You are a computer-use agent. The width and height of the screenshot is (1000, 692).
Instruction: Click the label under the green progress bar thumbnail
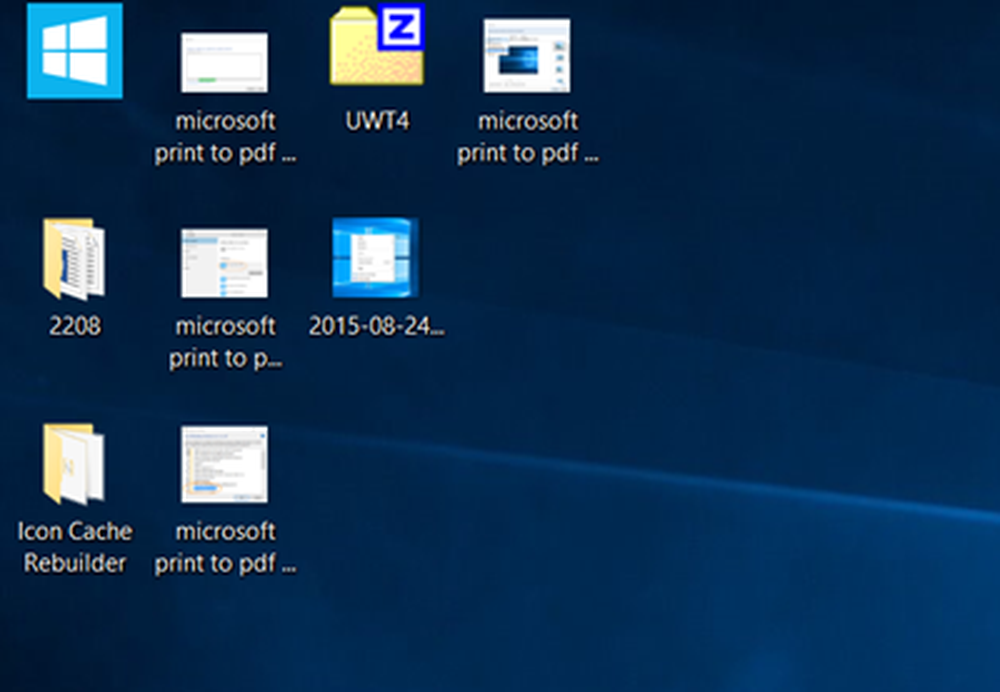[226, 137]
